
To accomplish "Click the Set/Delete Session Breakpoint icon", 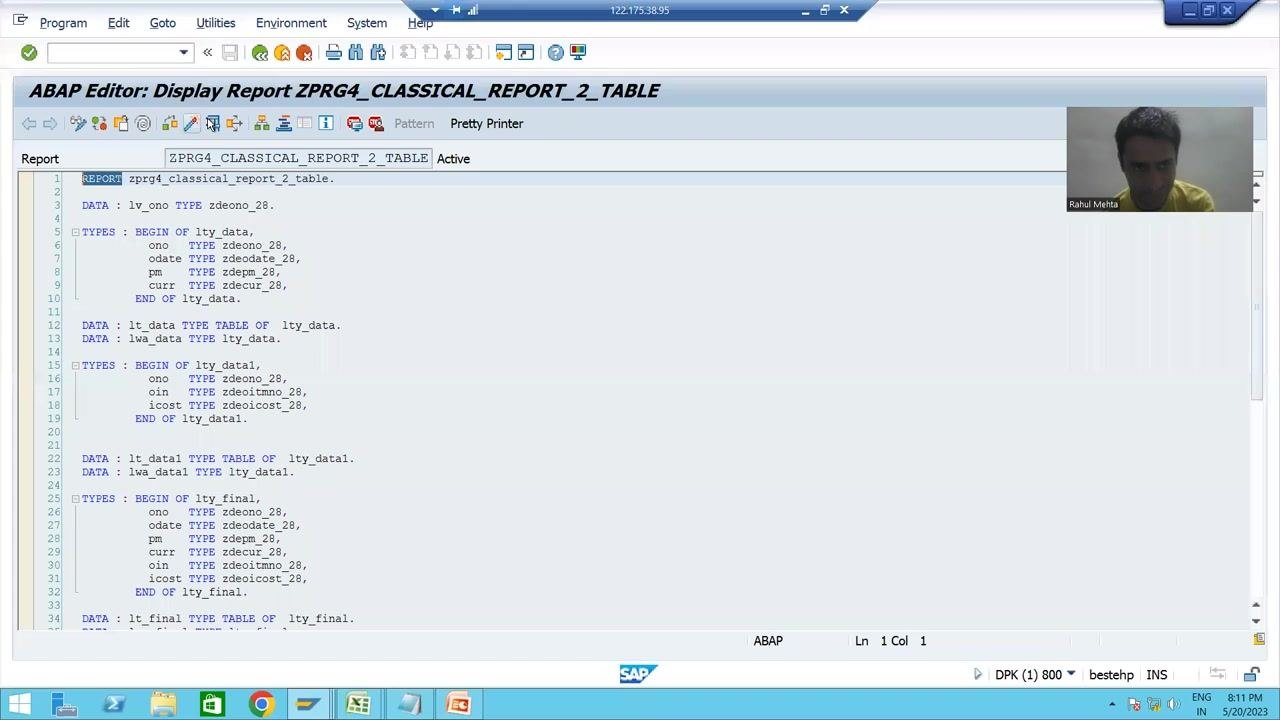I will 354,123.
